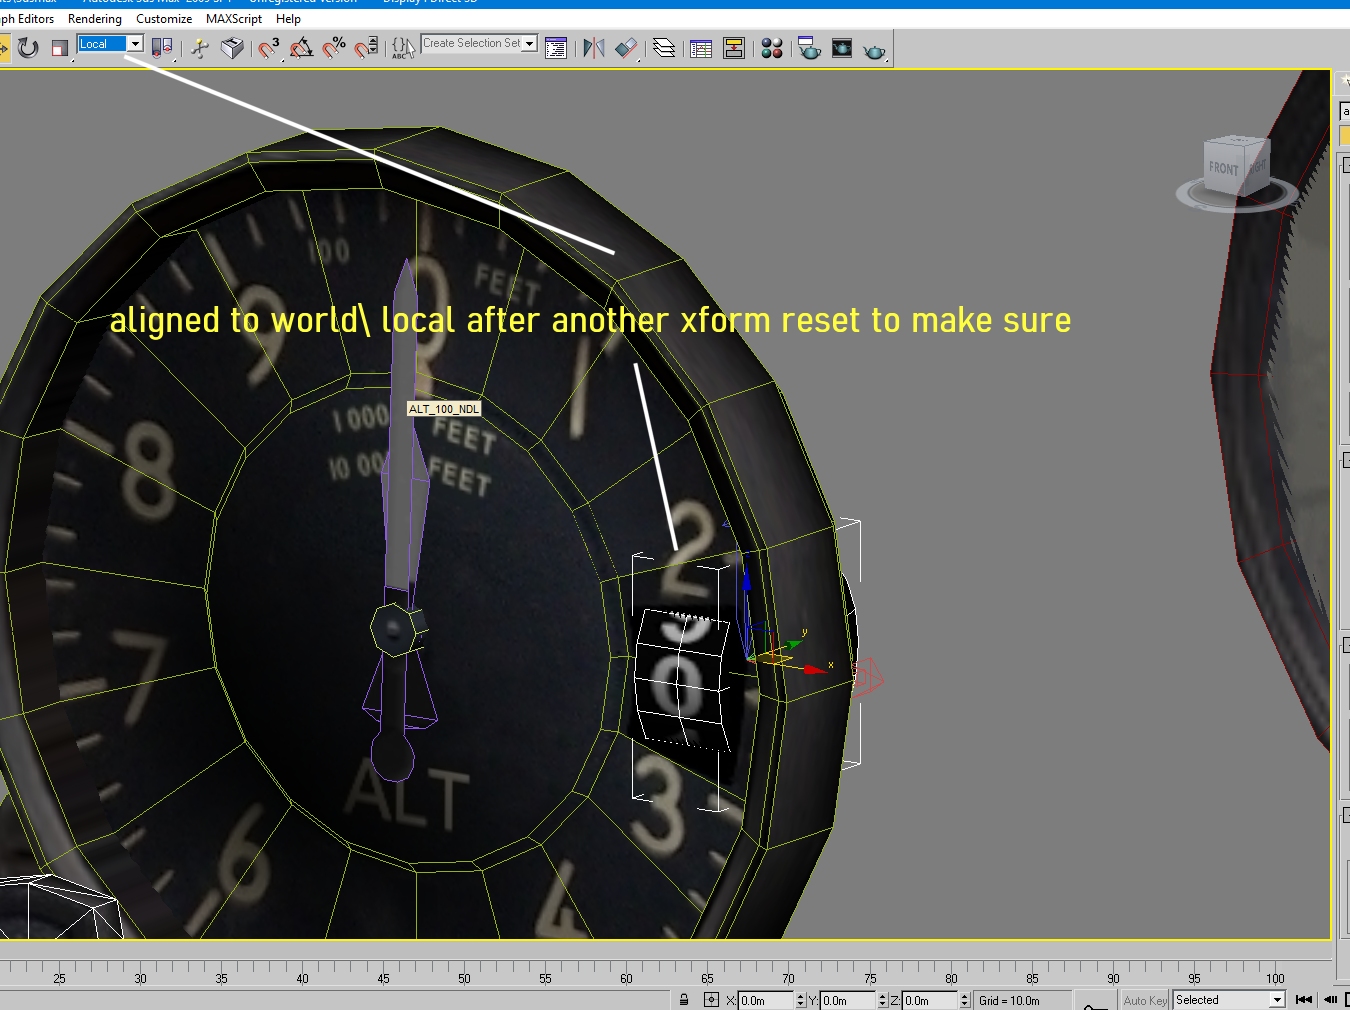
Task: Open the Selected key filter dropdown
Action: tap(1229, 1000)
